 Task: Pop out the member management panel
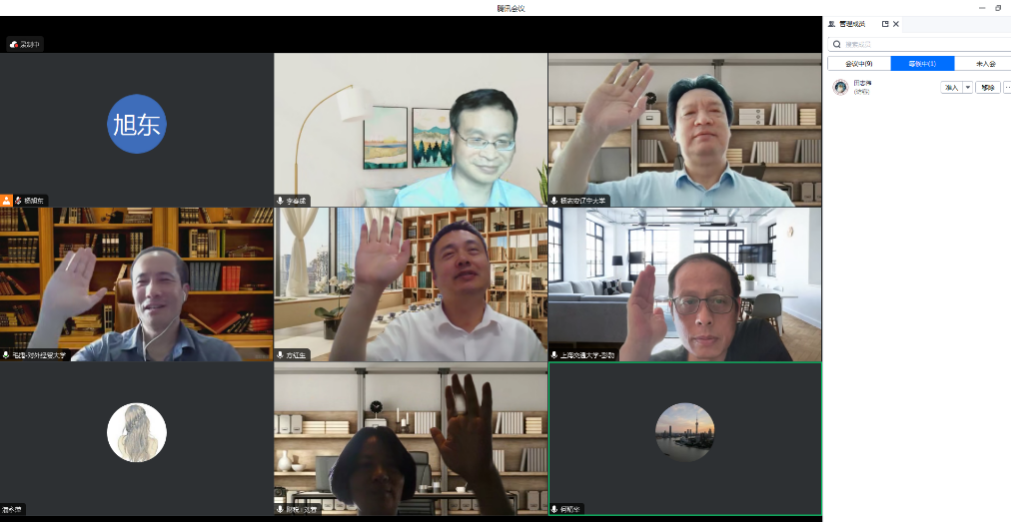(885, 24)
